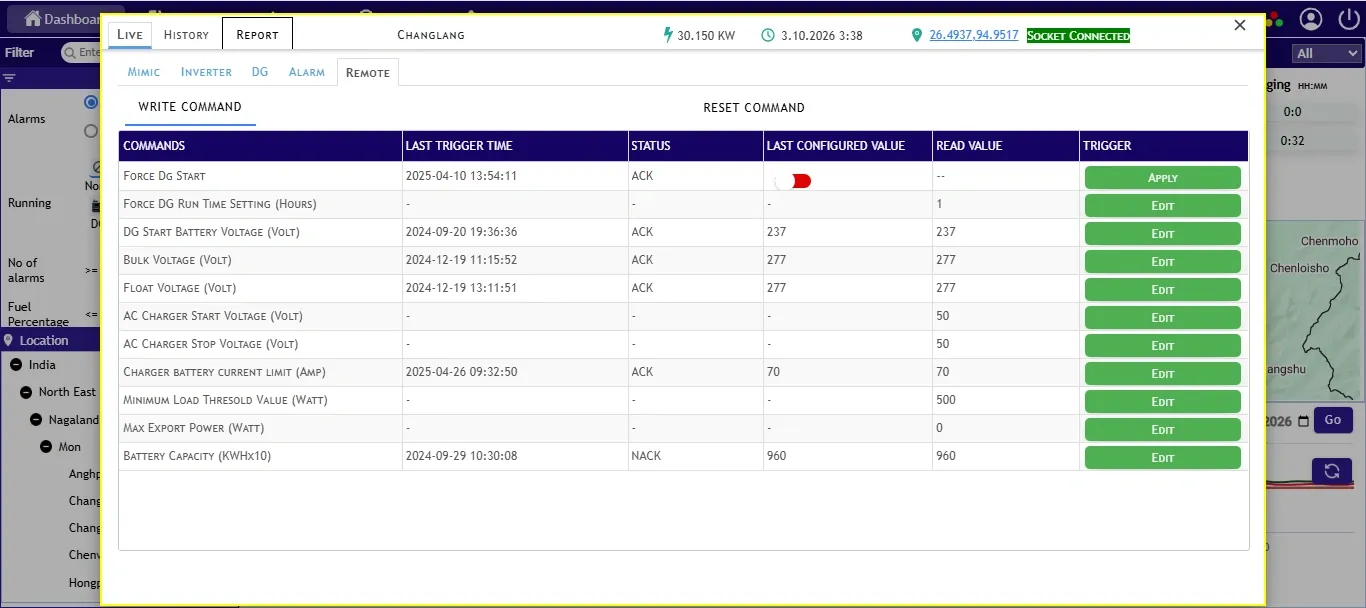Image resolution: width=1366 pixels, height=608 pixels.
Task: Click the Chenloisho label on map
Action: 1299,269
